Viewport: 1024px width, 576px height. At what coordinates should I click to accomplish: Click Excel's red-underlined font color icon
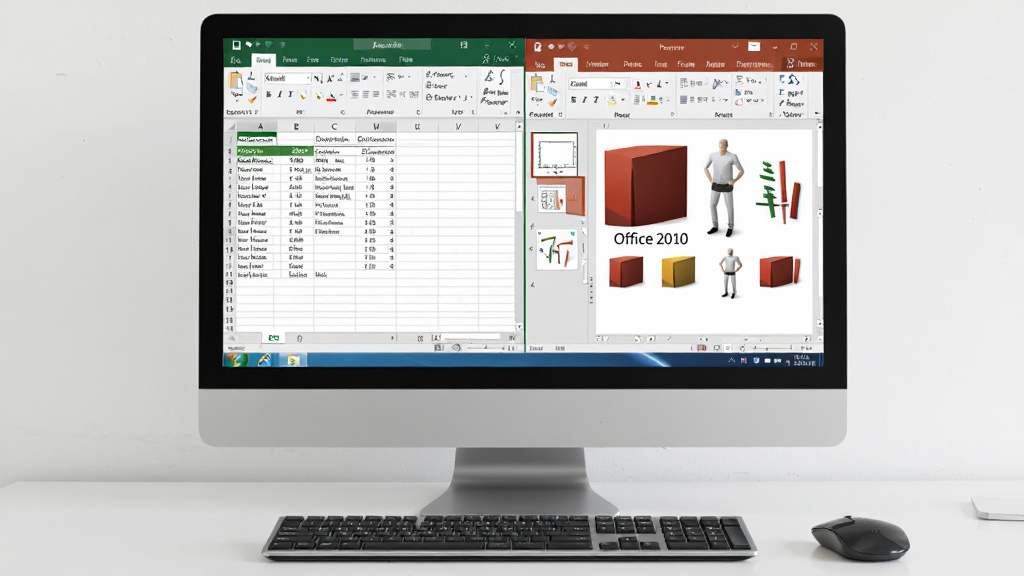click(331, 96)
